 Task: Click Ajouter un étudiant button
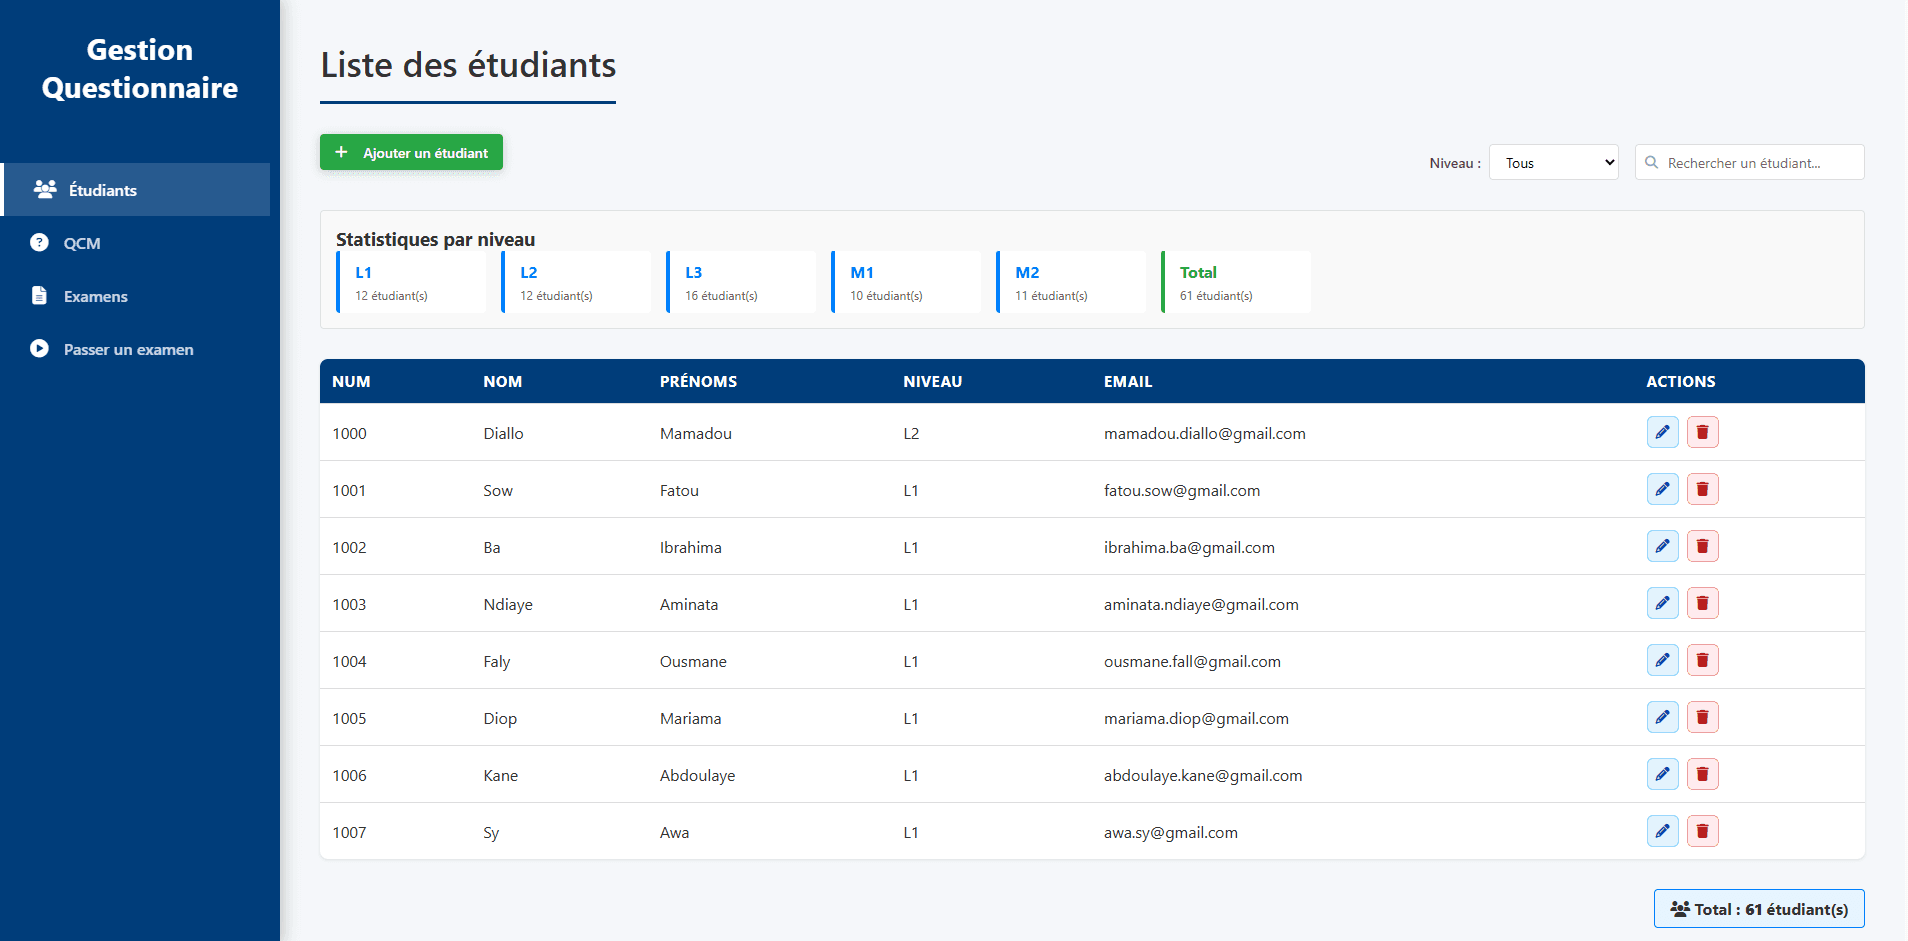[411, 152]
